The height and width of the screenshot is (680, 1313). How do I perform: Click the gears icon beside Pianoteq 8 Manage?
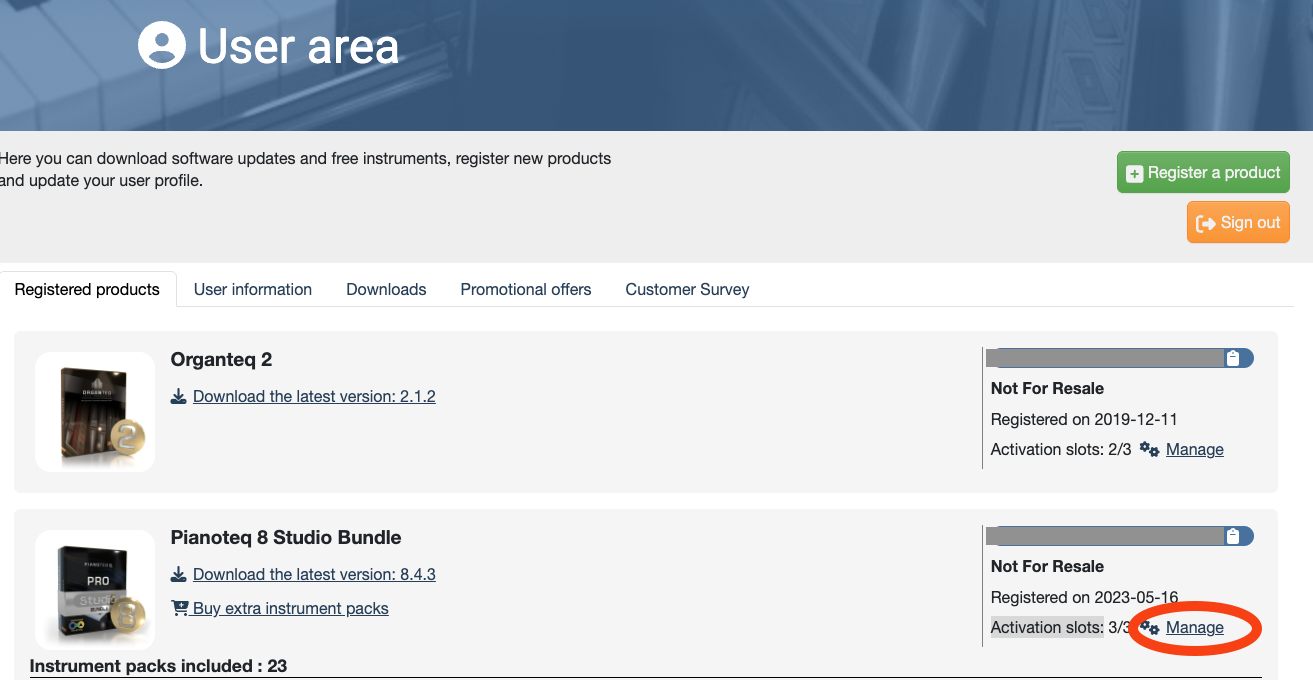click(x=1150, y=628)
